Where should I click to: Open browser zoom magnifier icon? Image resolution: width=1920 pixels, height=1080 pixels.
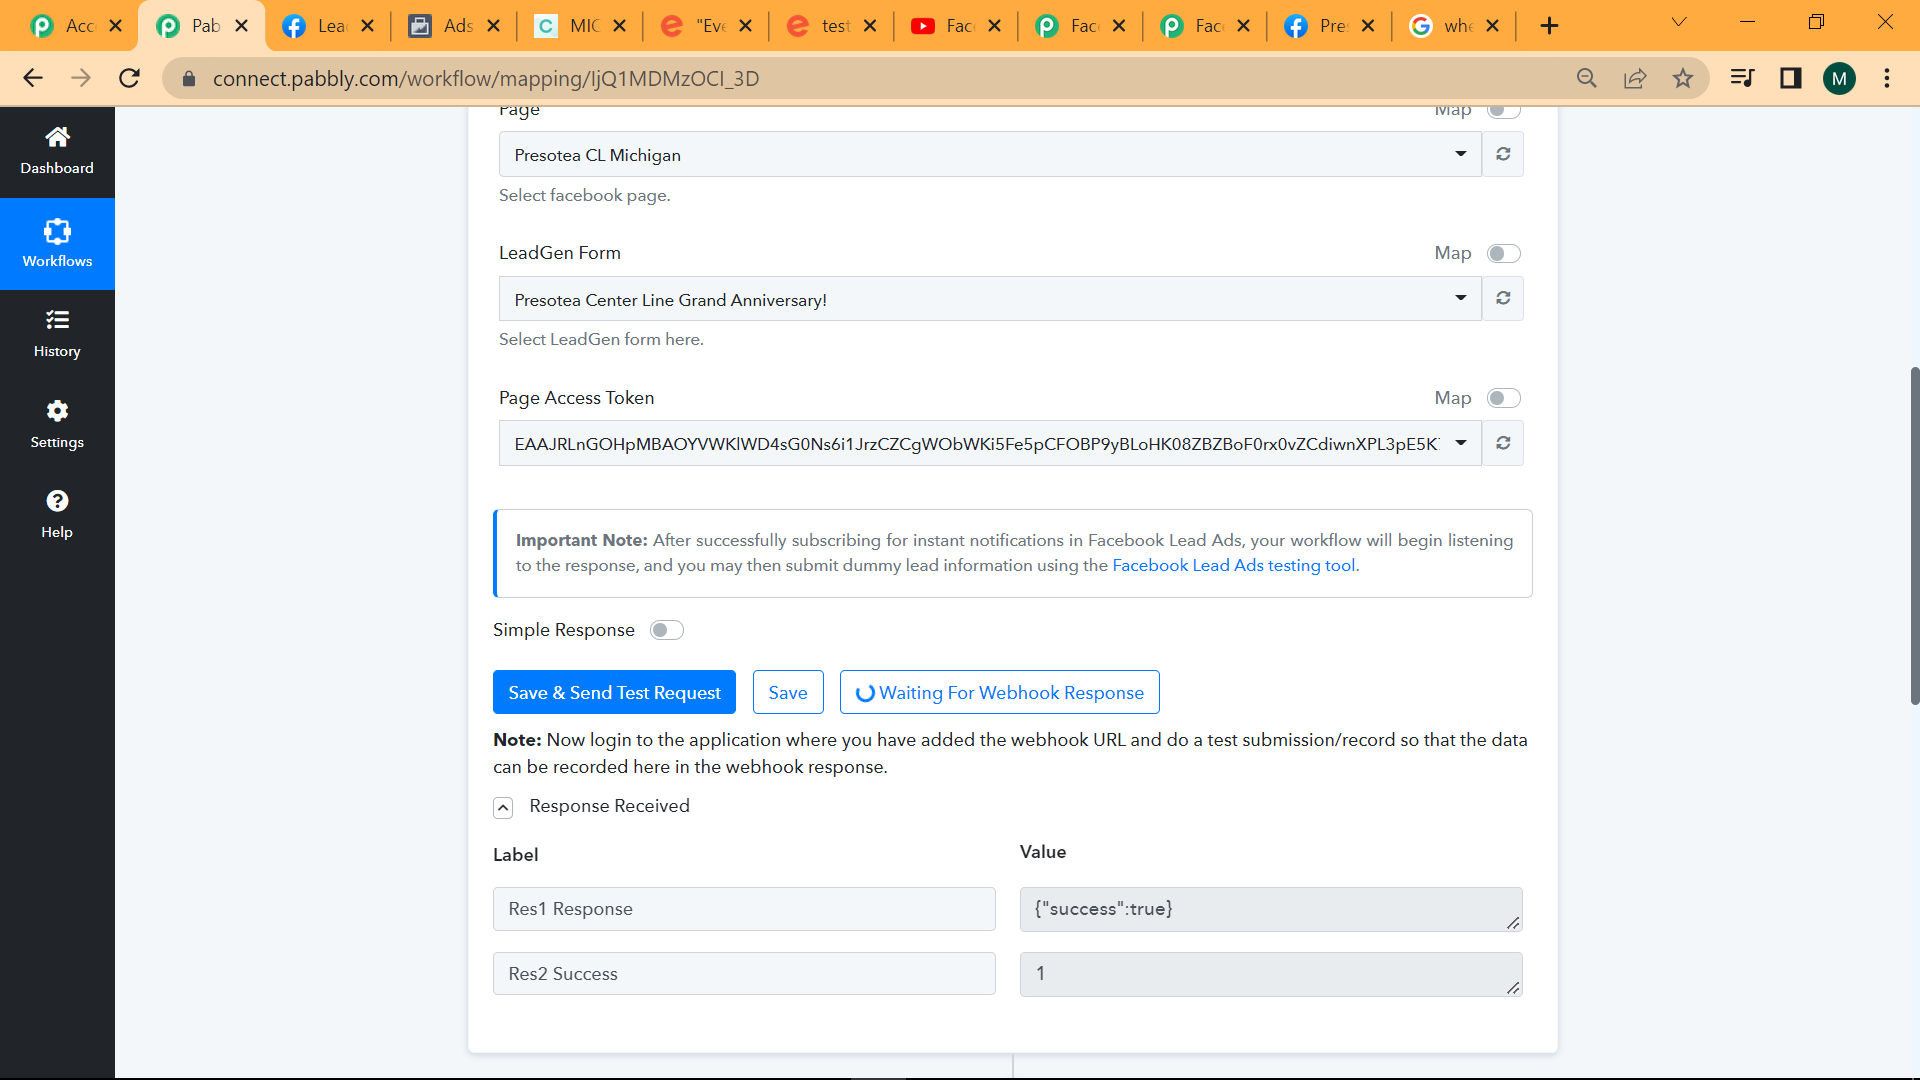coord(1586,78)
